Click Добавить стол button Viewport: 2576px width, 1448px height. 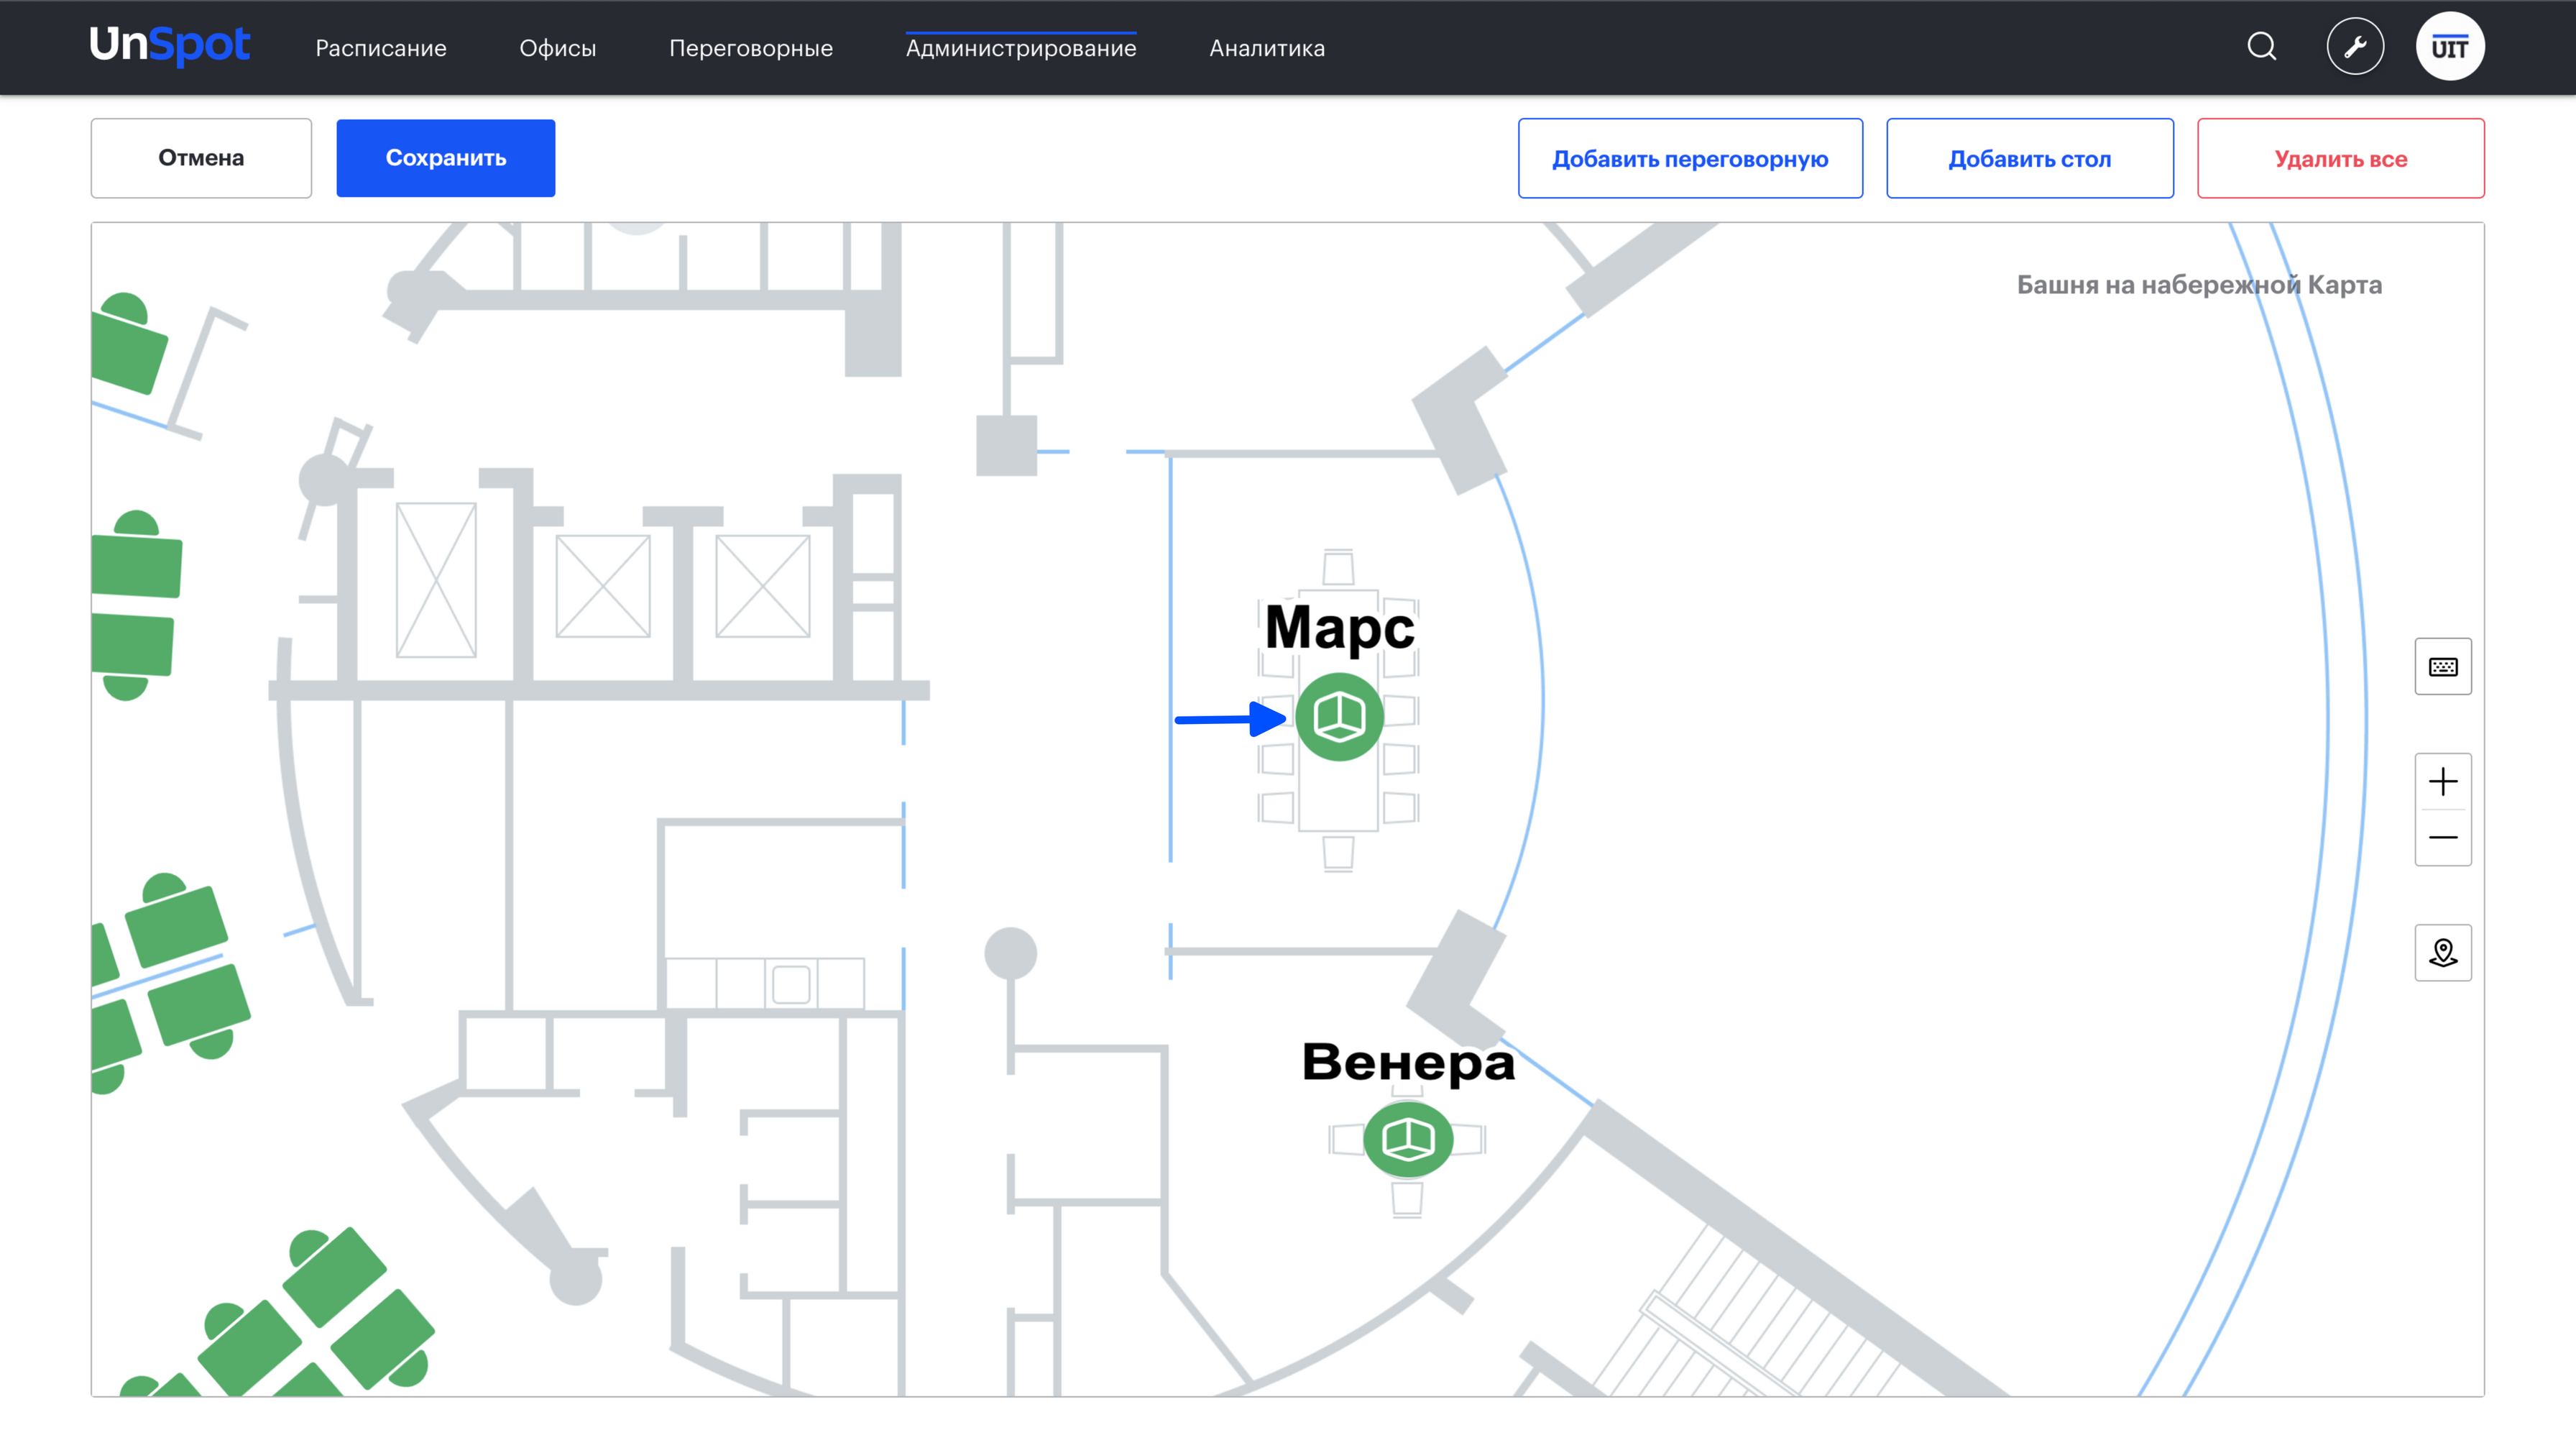(x=2030, y=158)
